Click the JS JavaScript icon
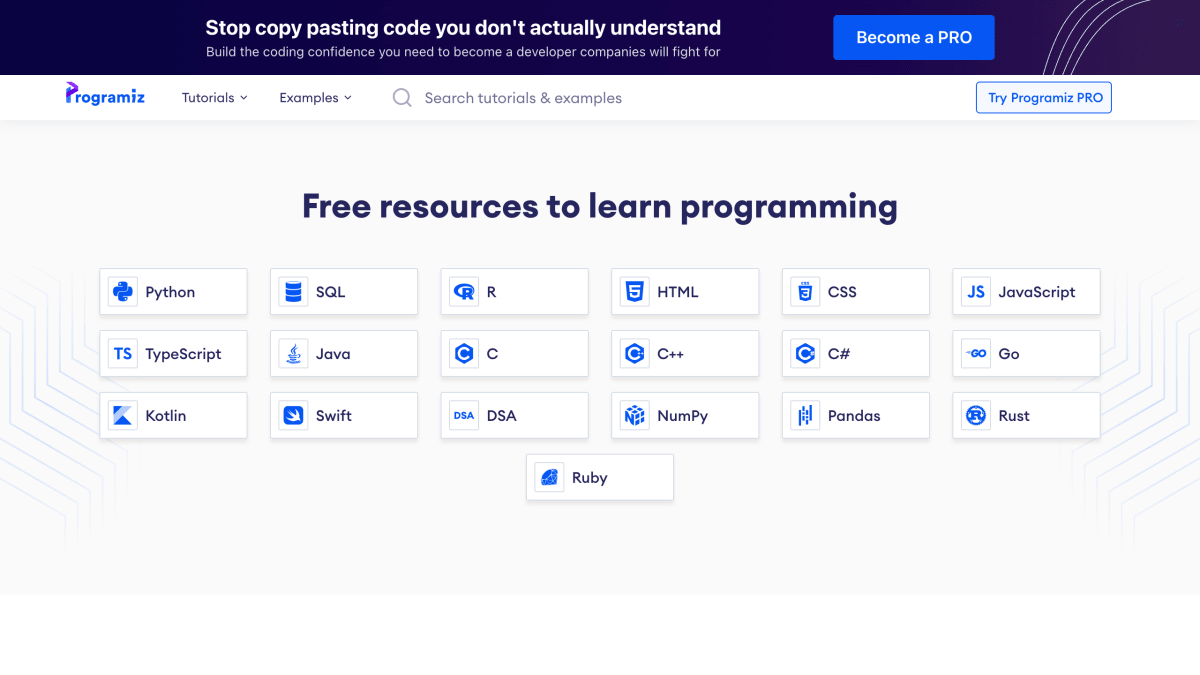 click(x=976, y=292)
